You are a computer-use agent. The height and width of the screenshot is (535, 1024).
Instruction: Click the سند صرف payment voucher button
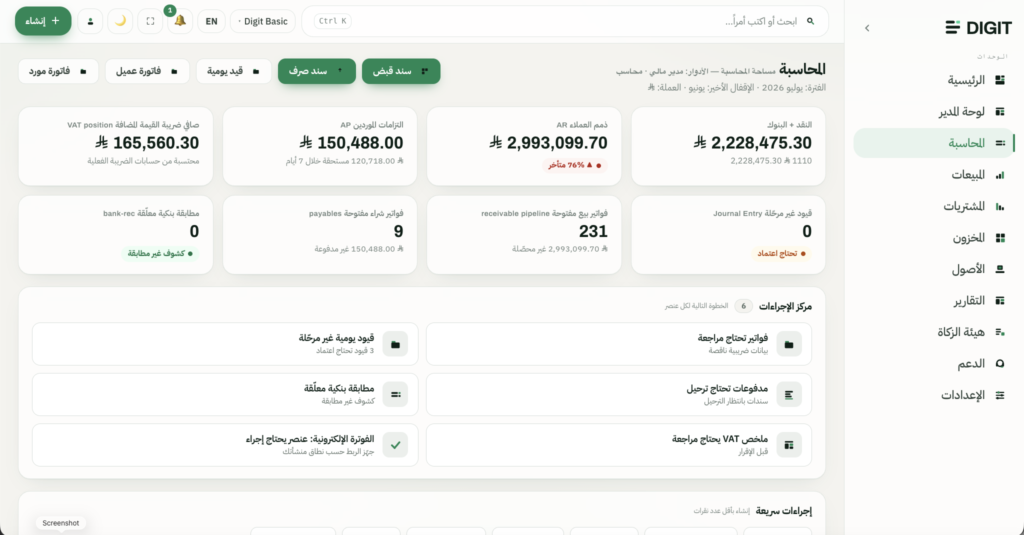coord(317,71)
